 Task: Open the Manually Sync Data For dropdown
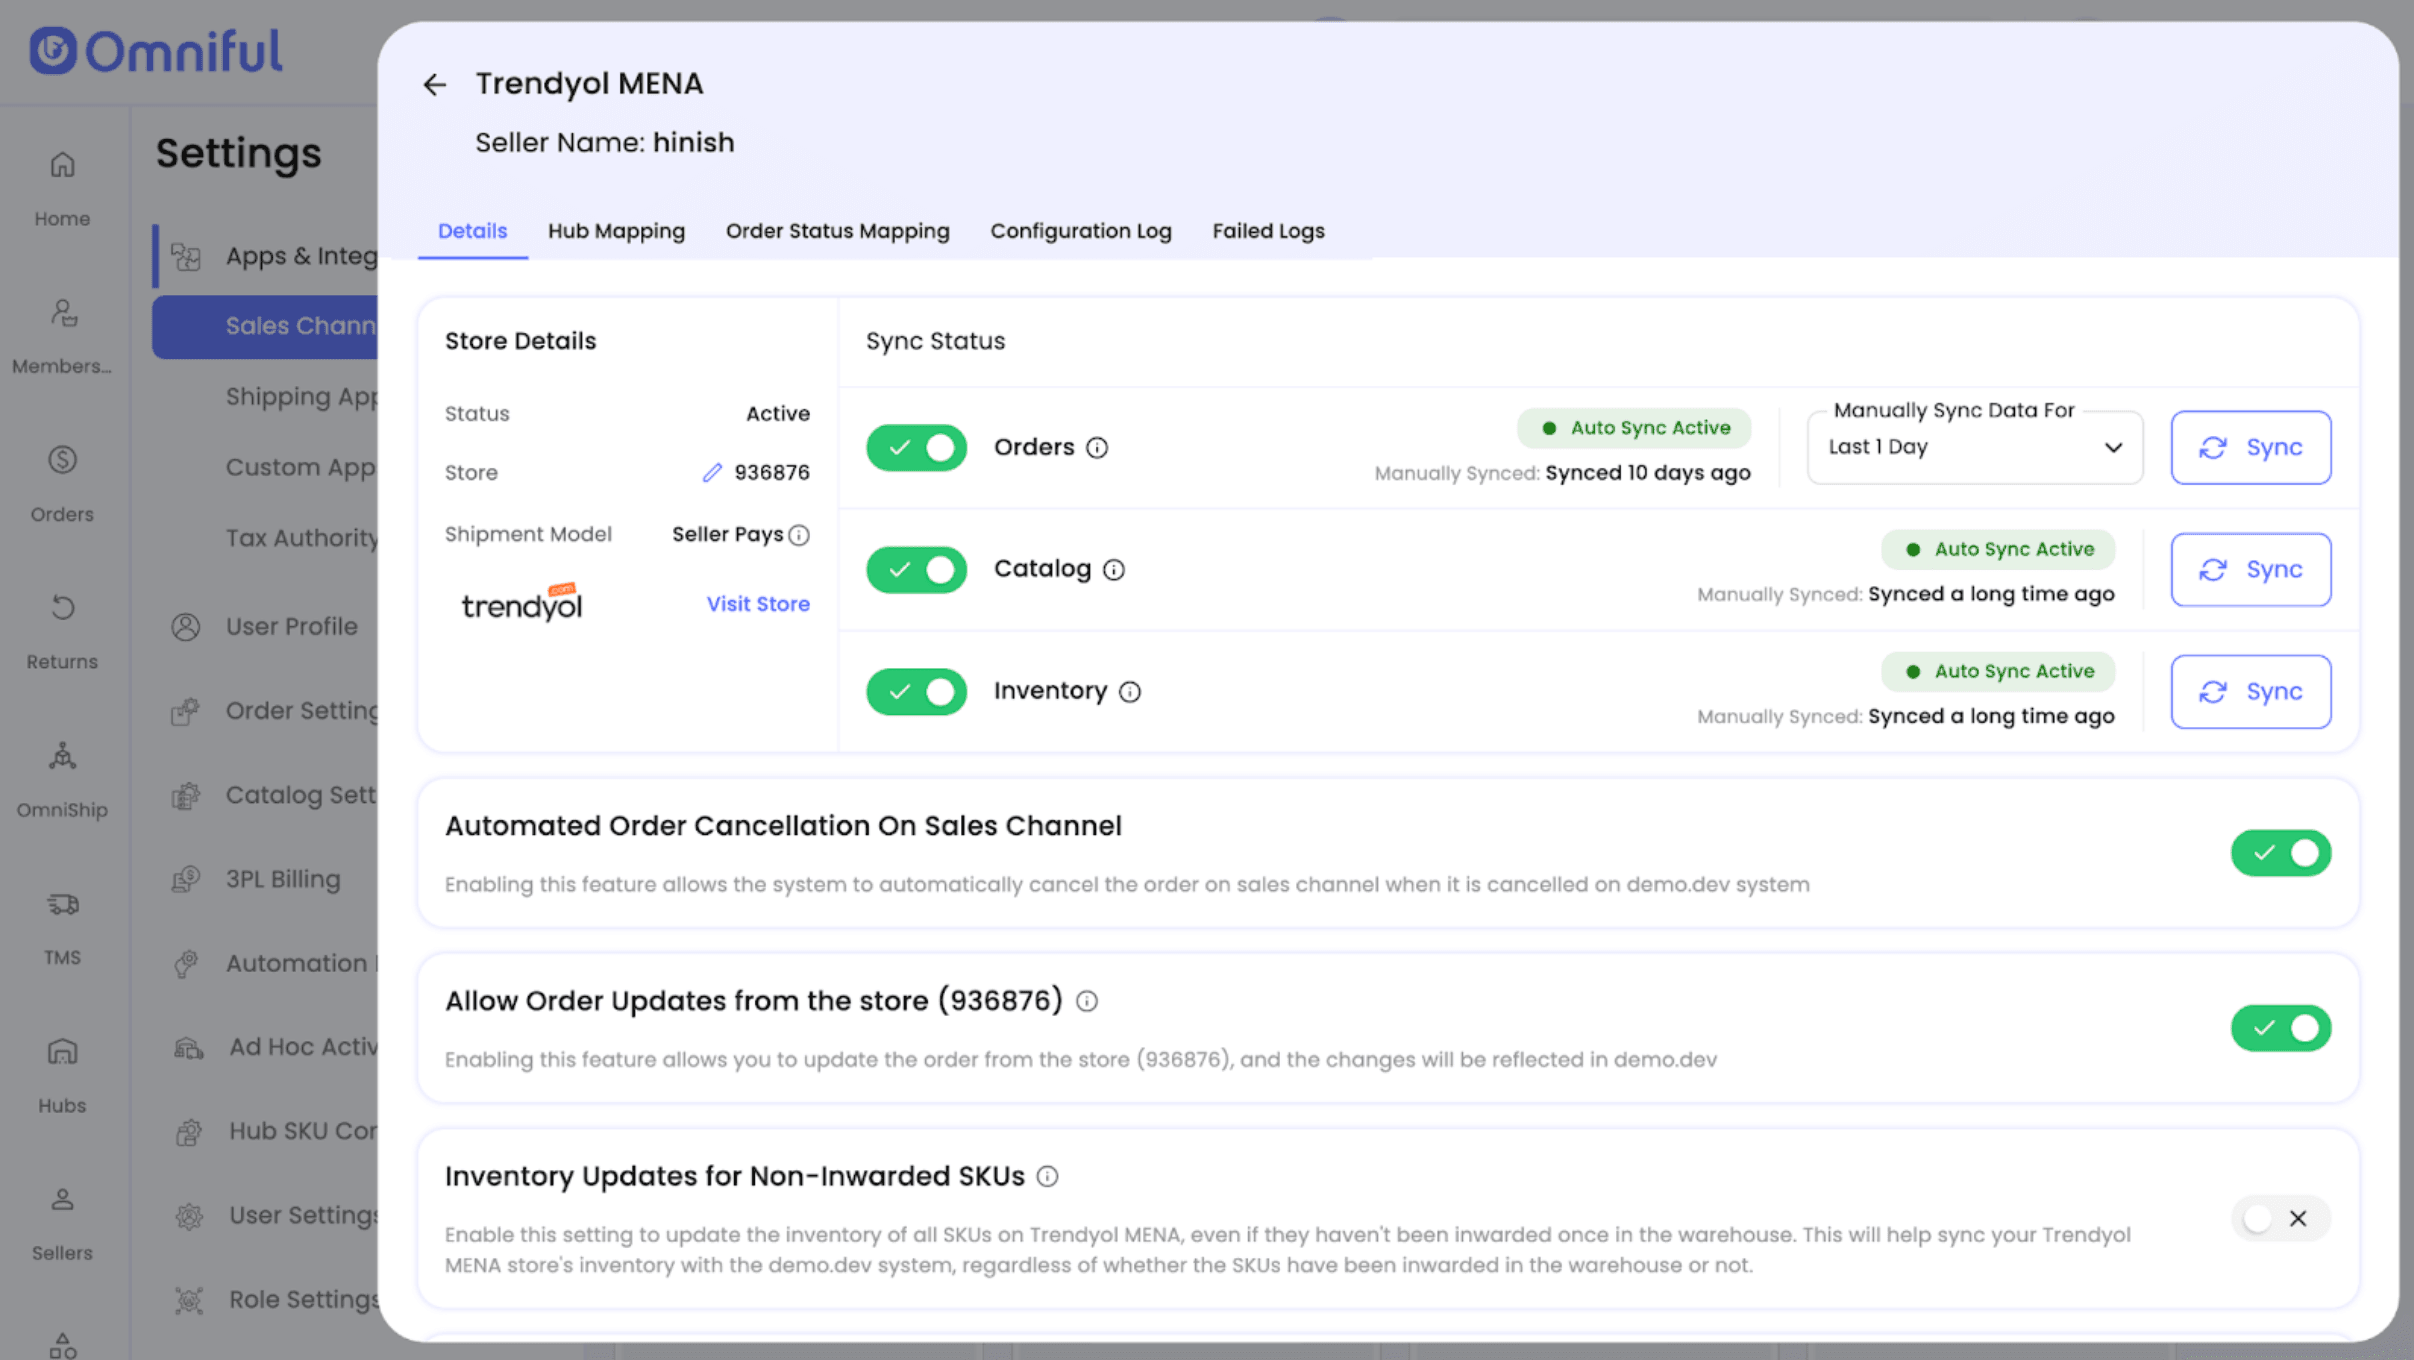point(1974,448)
